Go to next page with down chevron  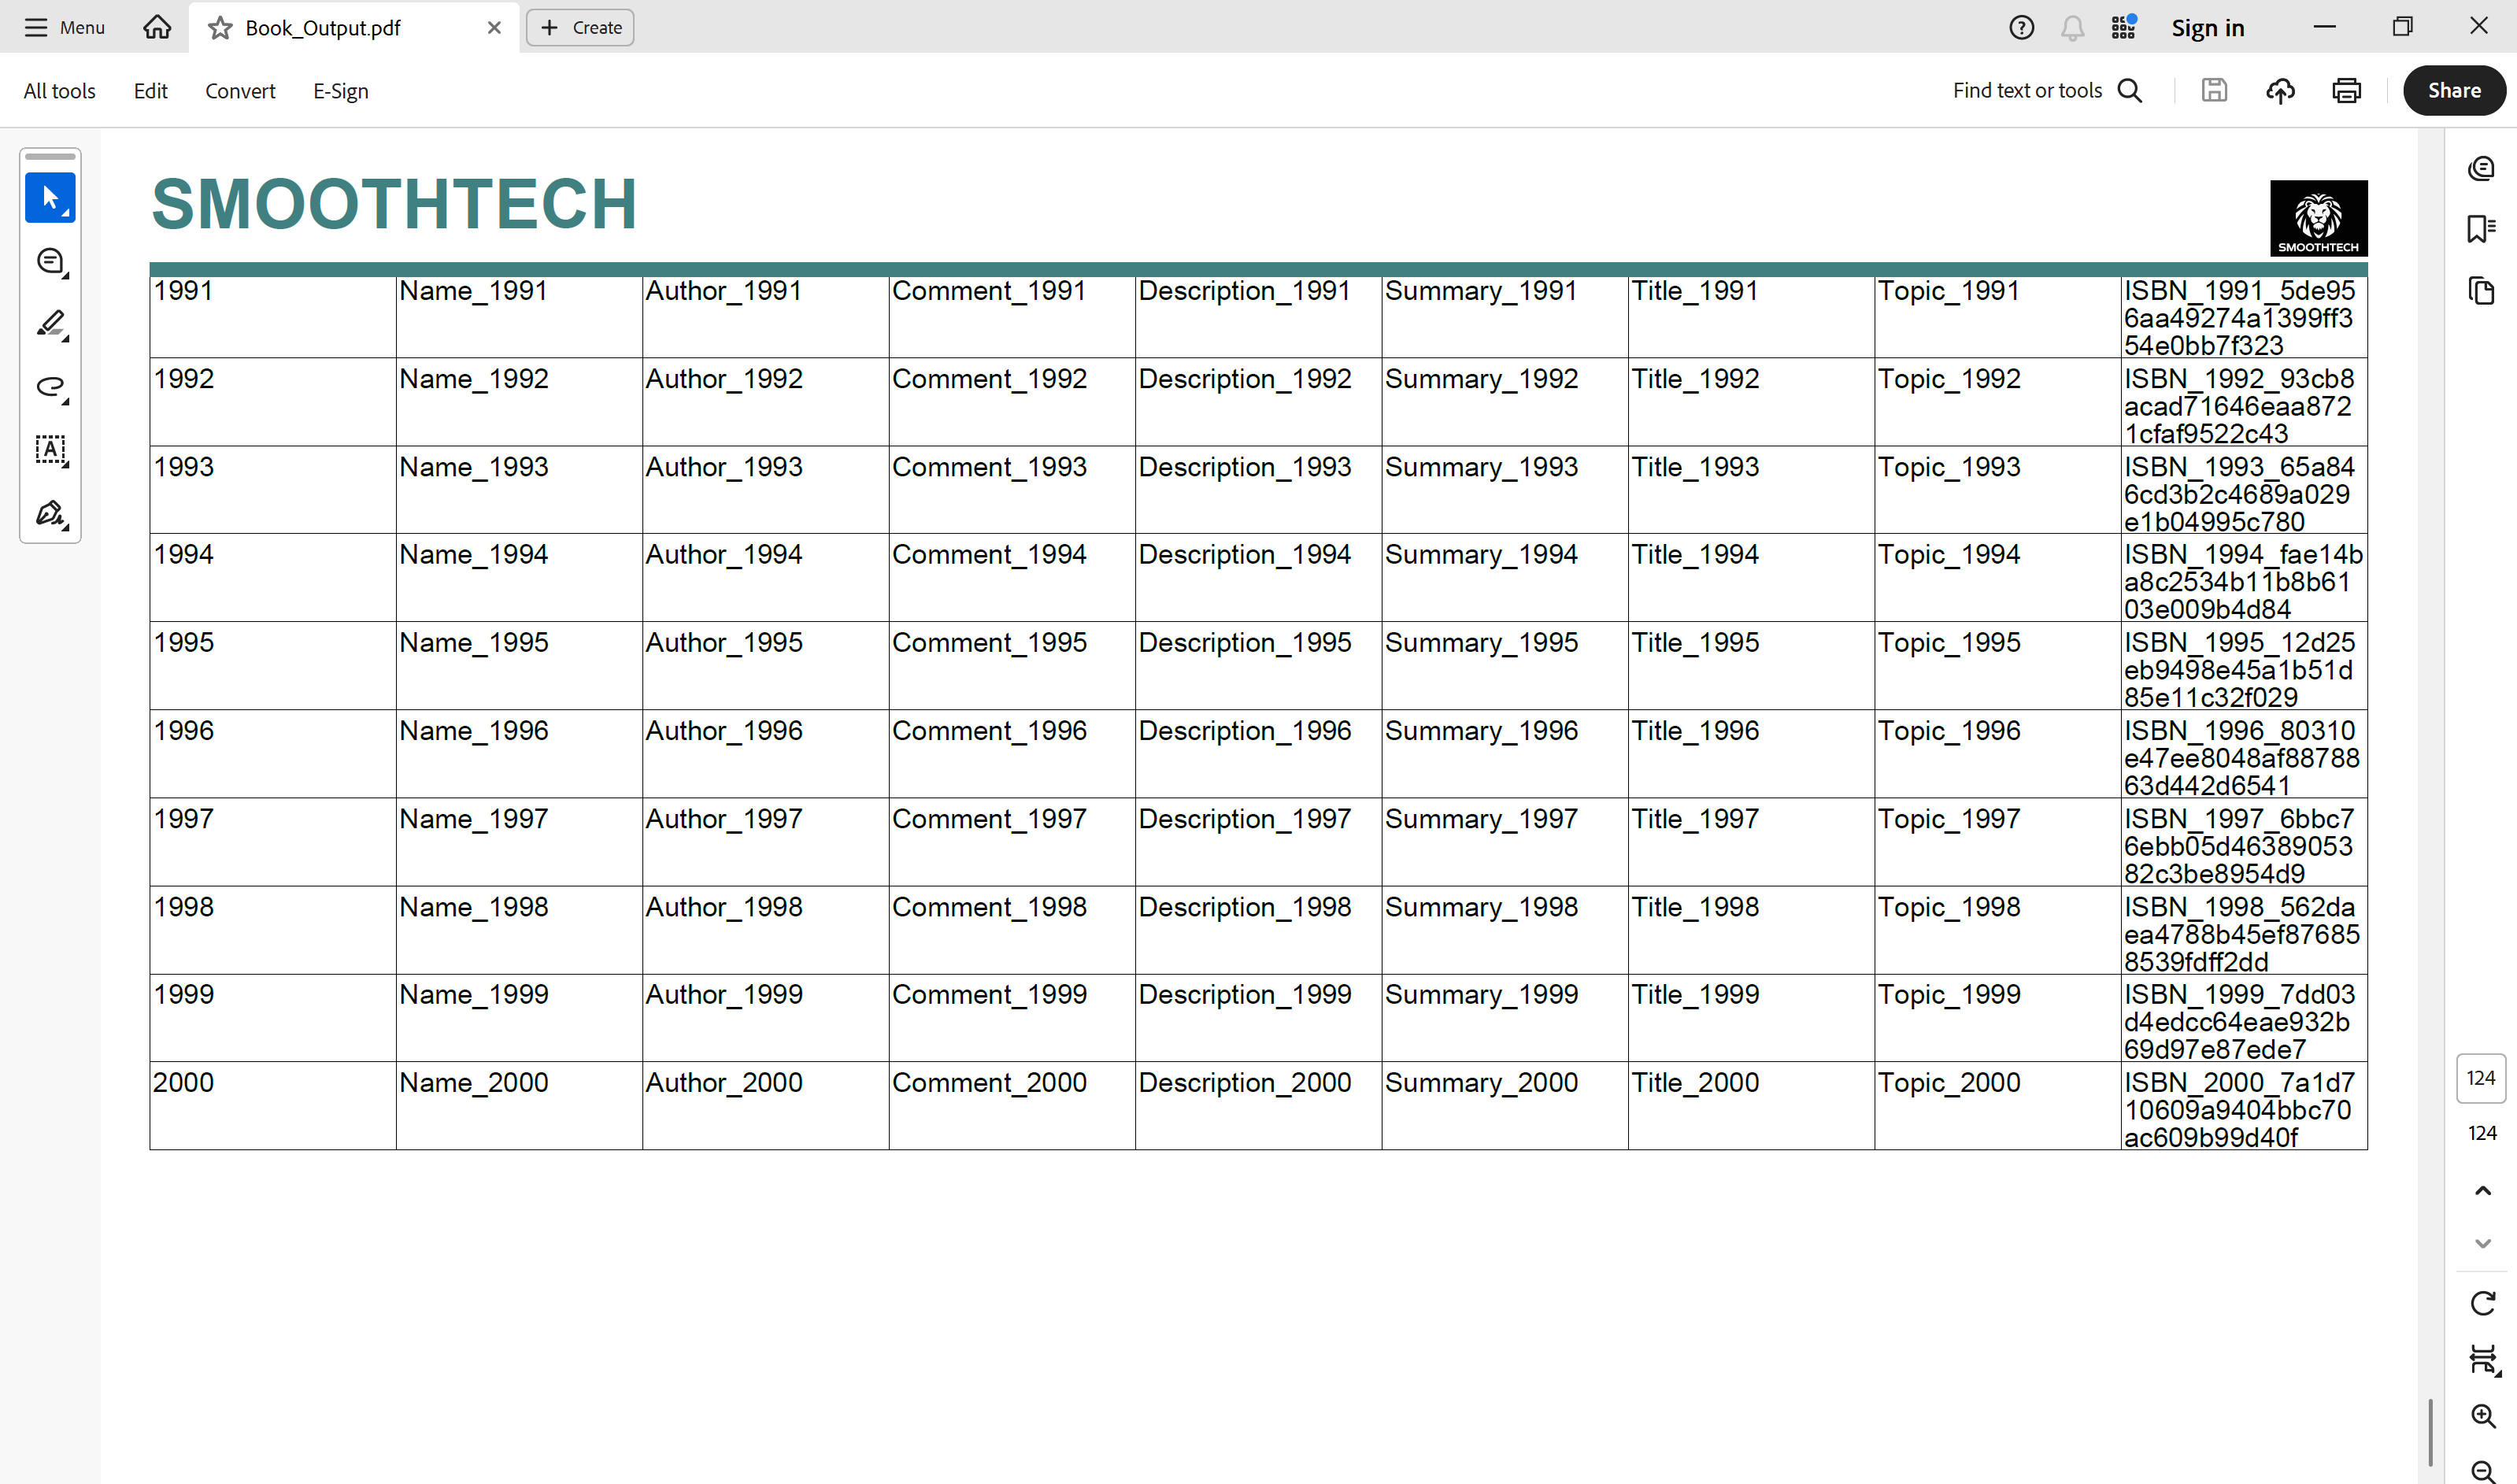pos(2482,1244)
